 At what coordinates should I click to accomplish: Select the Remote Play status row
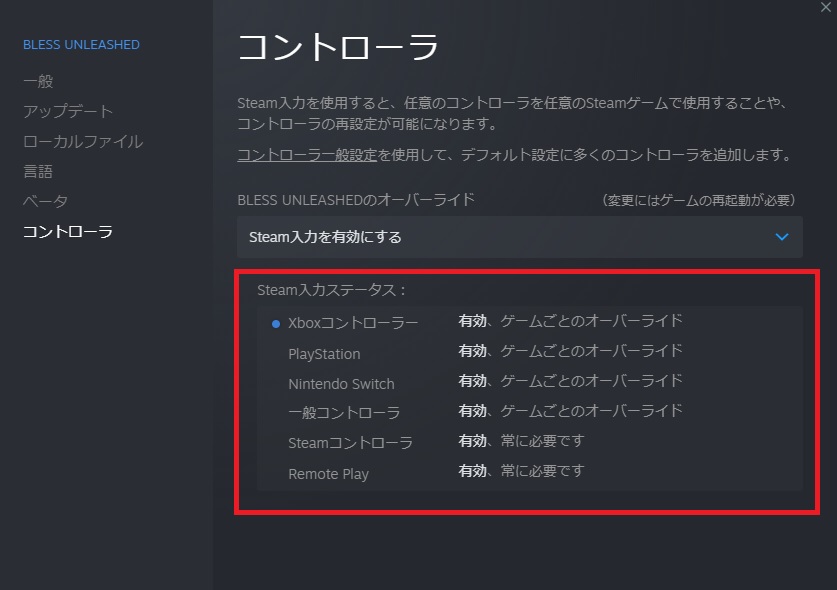tap(530, 473)
